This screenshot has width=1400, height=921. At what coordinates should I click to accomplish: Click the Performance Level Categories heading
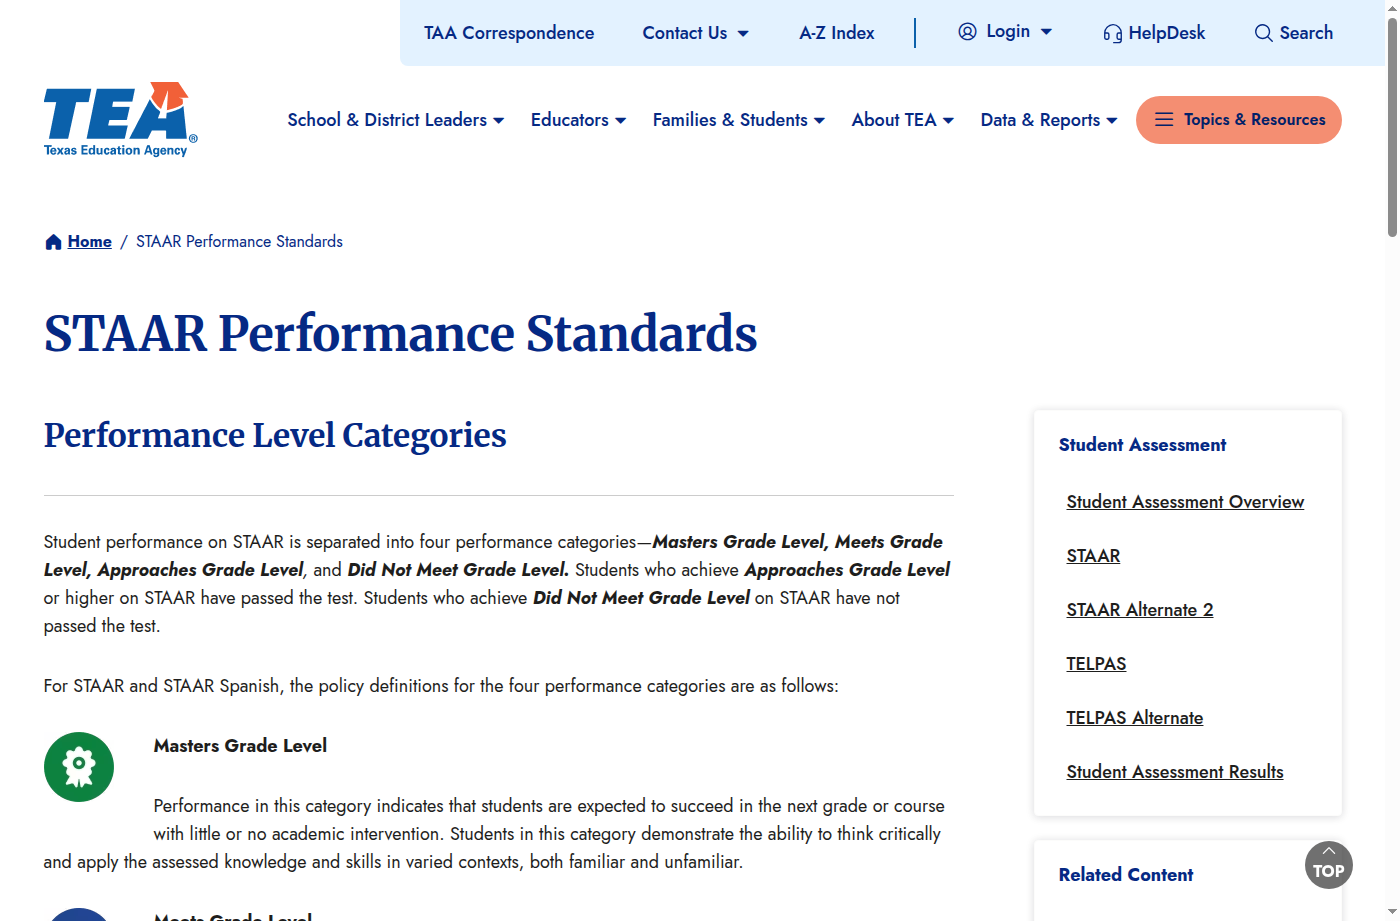point(275,436)
